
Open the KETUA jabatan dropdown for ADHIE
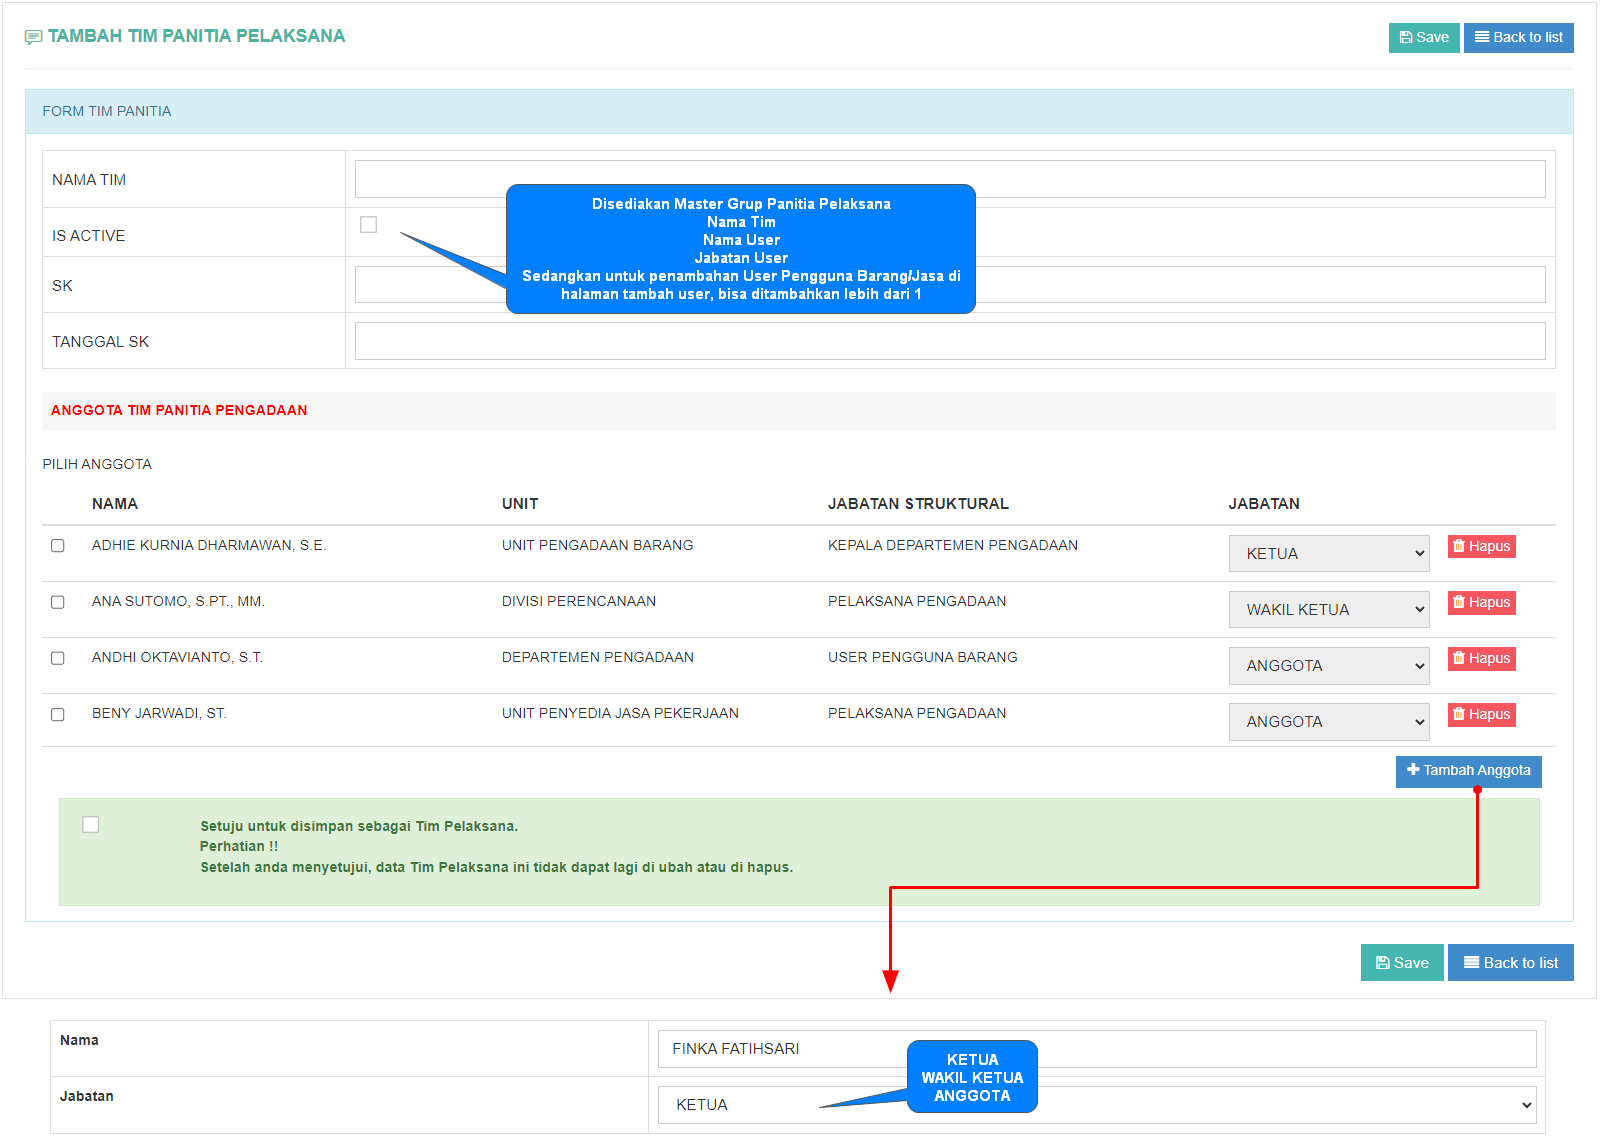(1328, 554)
